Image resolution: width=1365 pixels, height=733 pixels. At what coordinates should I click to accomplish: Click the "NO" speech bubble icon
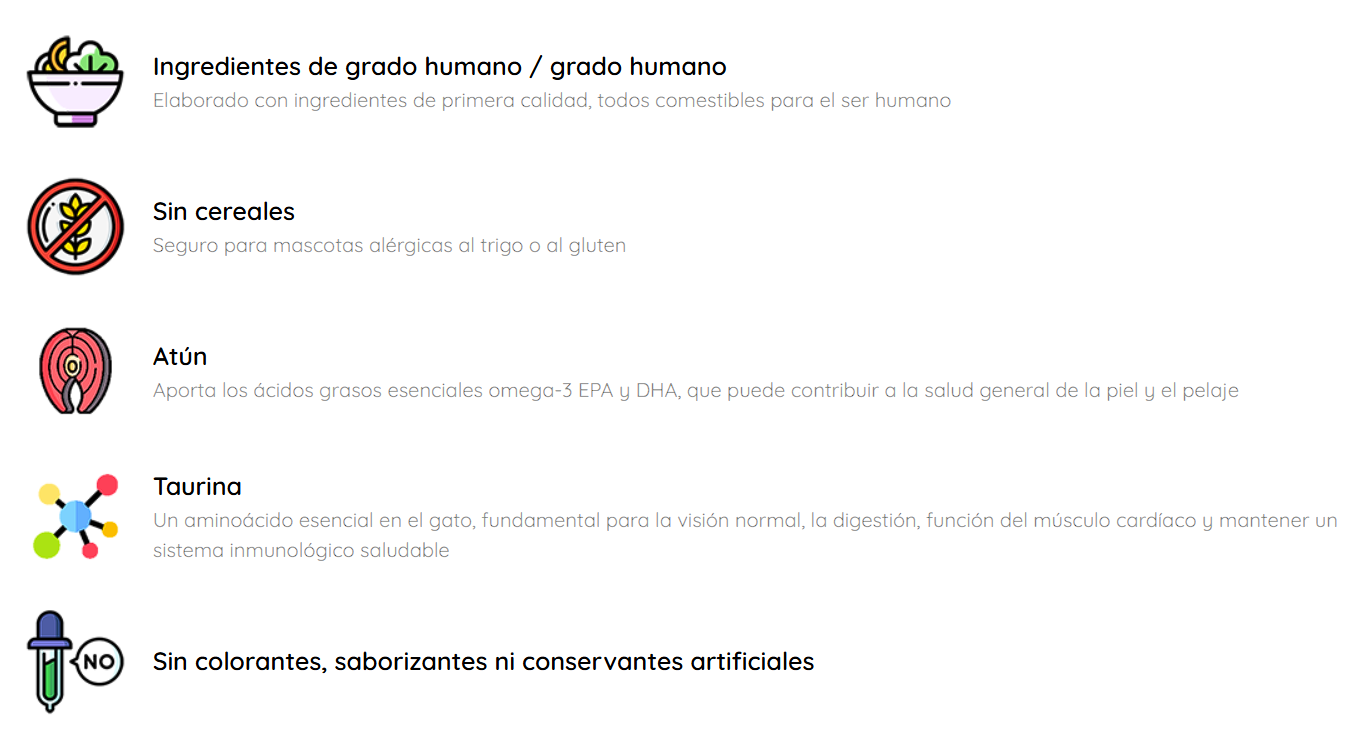(98, 661)
